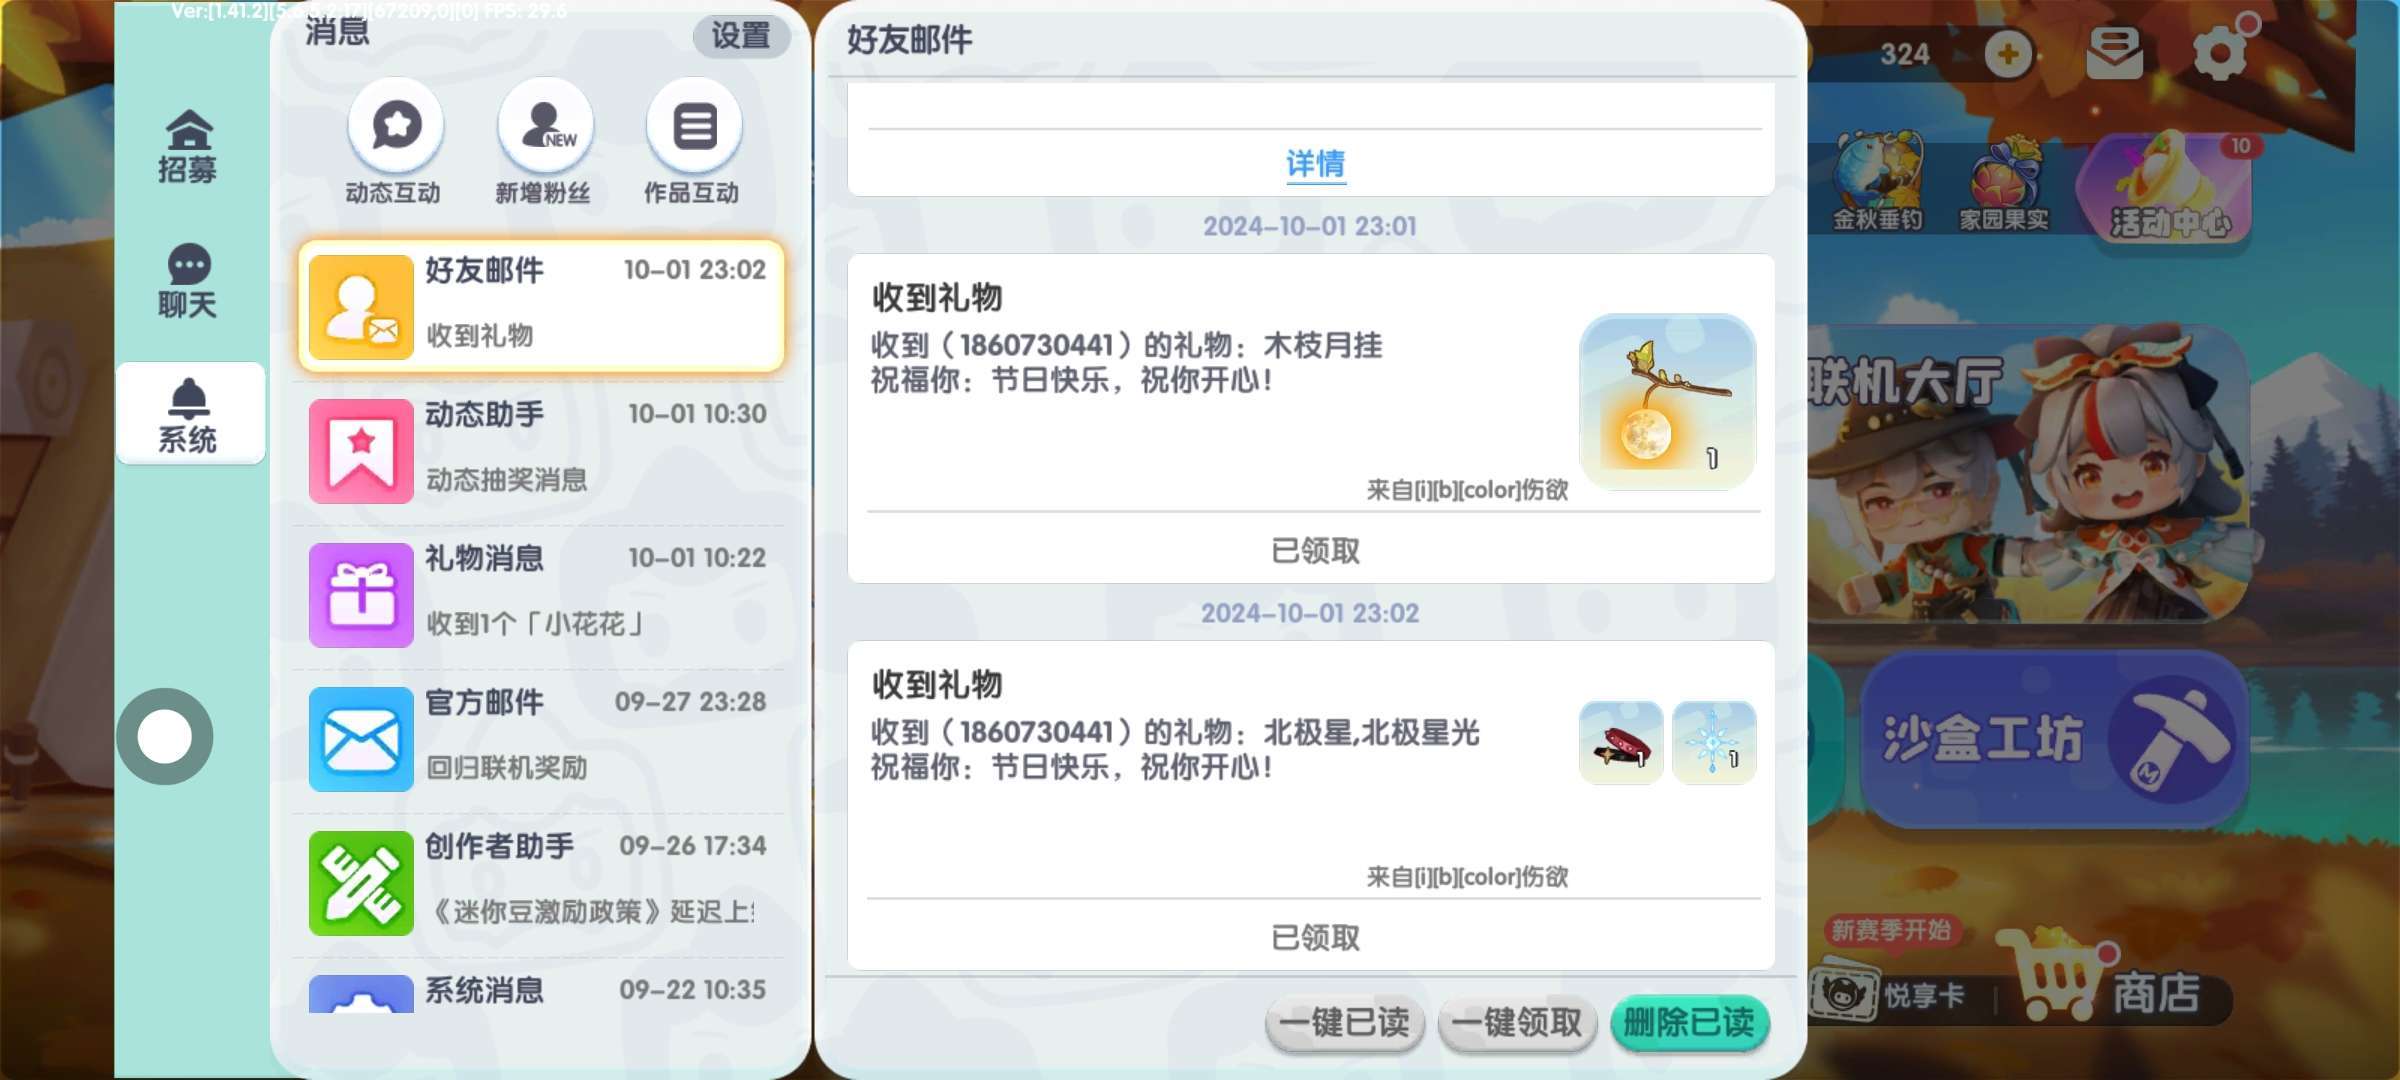This screenshot has width=2400, height=1080.
Task: Open the 创作者助手 creator assistant entry
Action: tap(541, 882)
